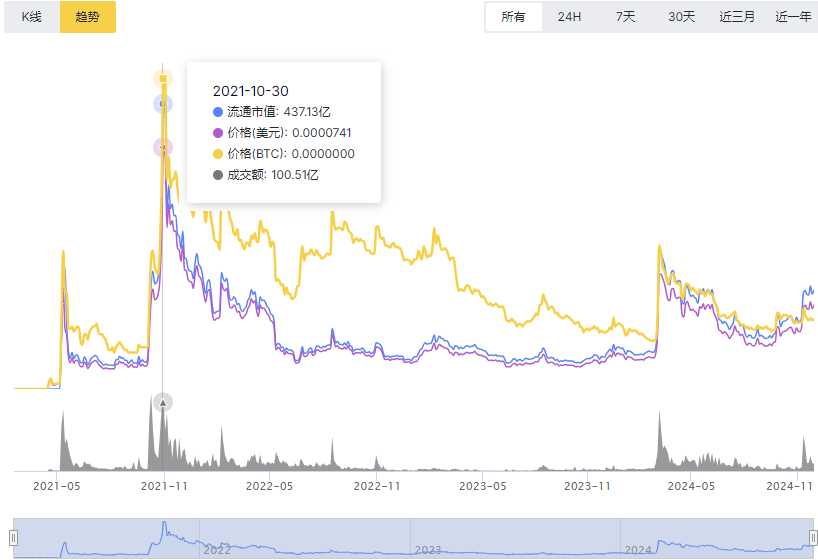Click the gray volume marker on cursor line
818x560 pixels.
[x=163, y=403]
